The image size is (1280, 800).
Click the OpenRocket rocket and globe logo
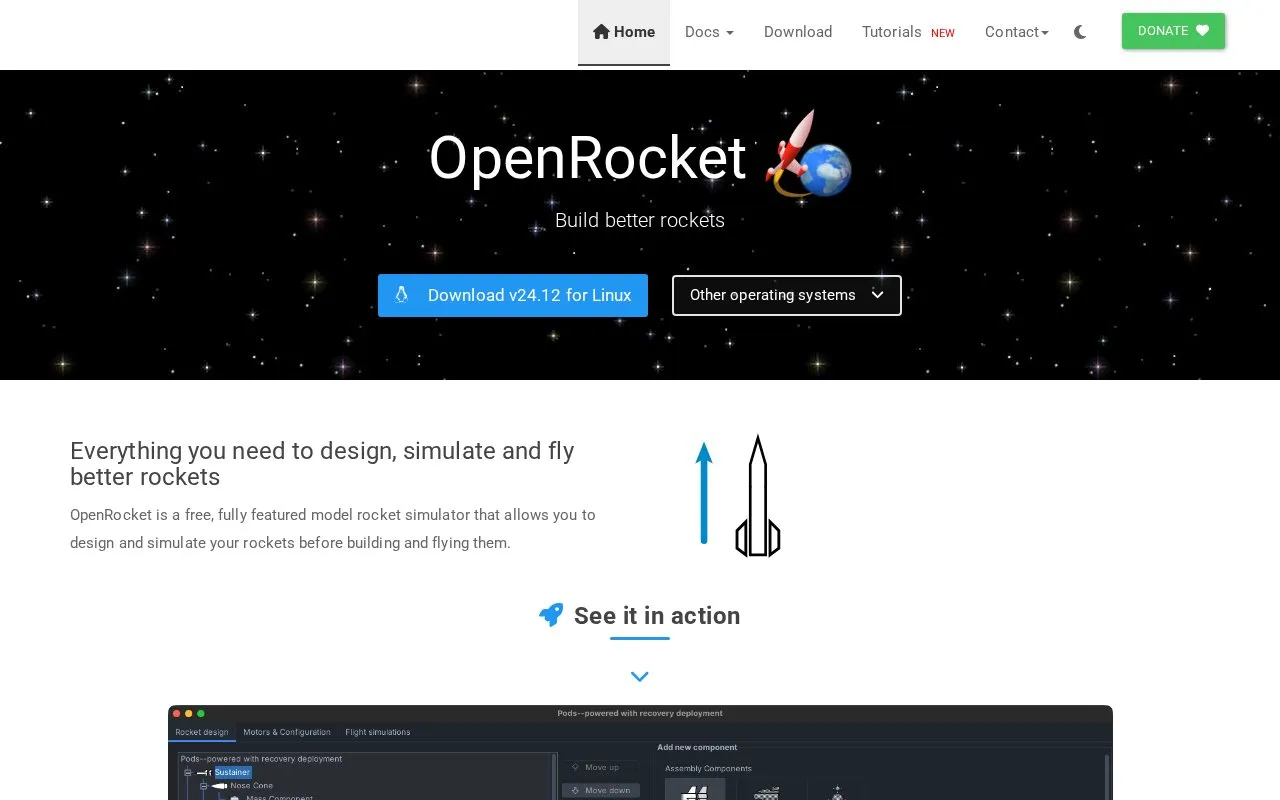(808, 155)
